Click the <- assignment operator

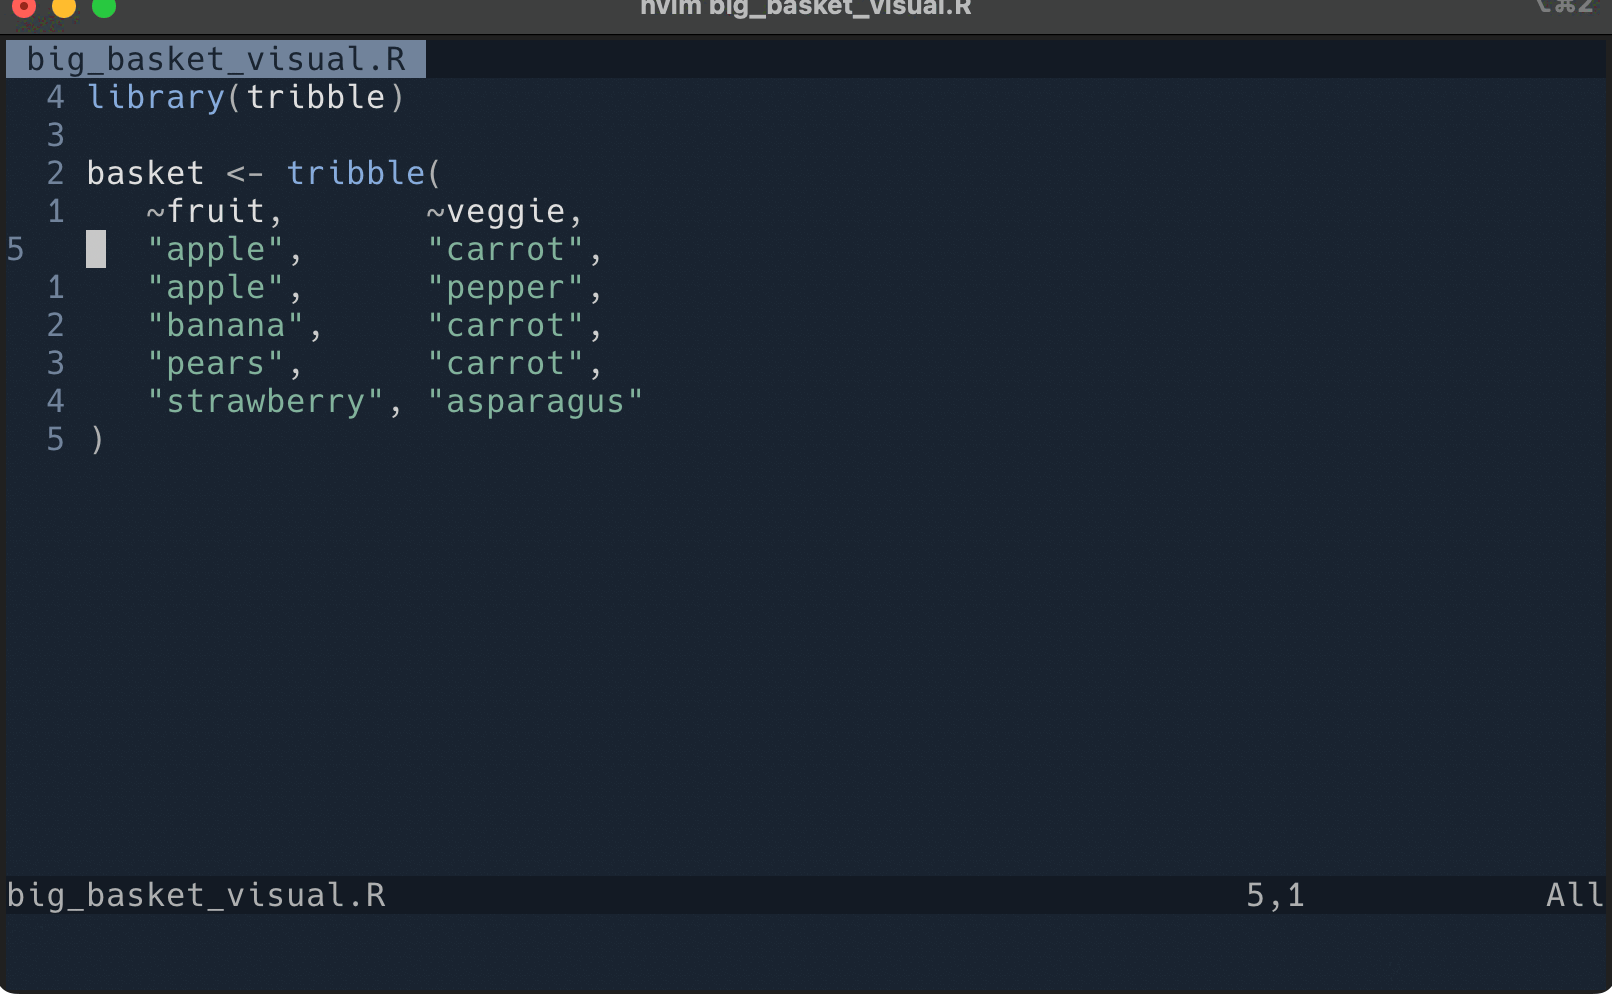(245, 173)
